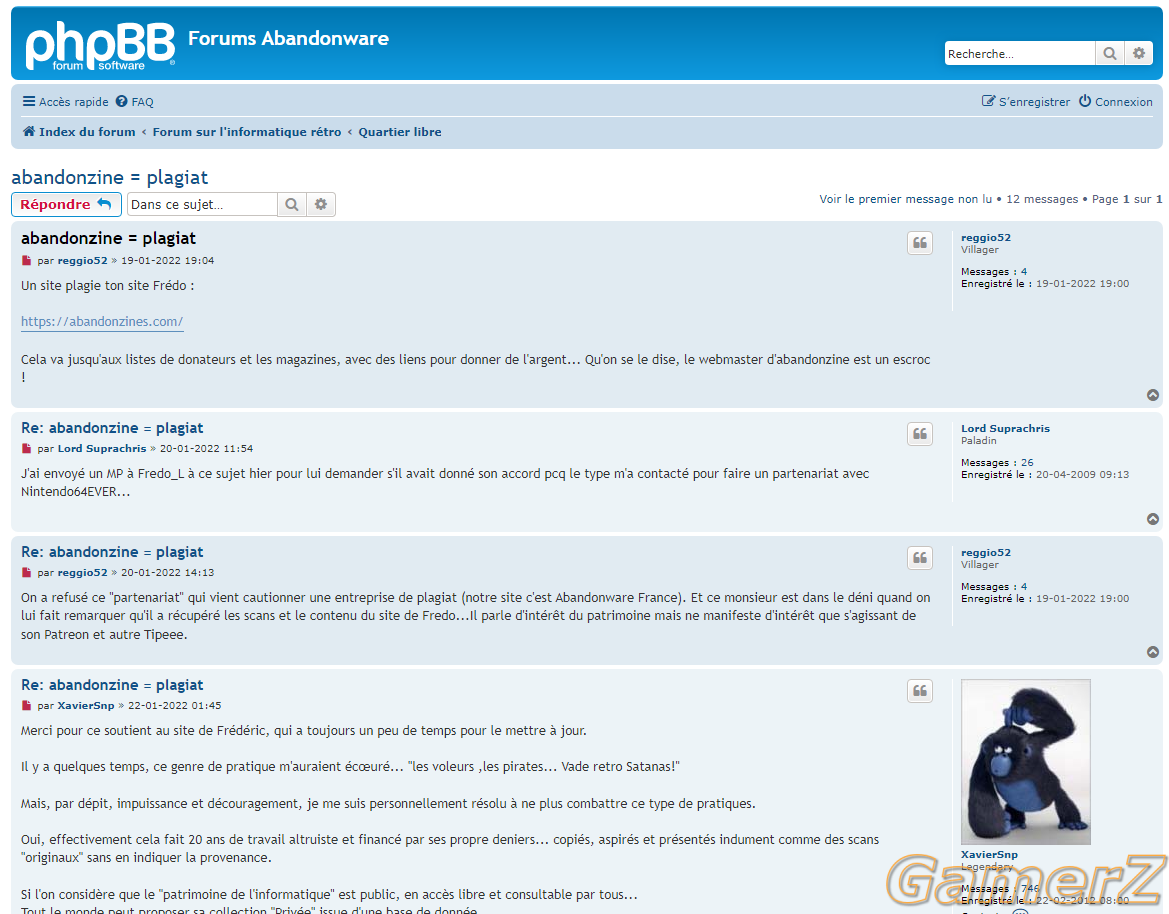1169x914 pixels.
Task: Click Voir le premier message non lu
Action: pyautogui.click(x=905, y=199)
